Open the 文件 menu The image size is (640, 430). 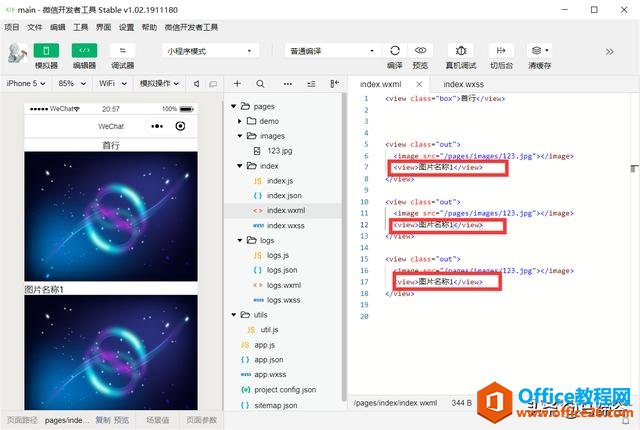[35, 27]
